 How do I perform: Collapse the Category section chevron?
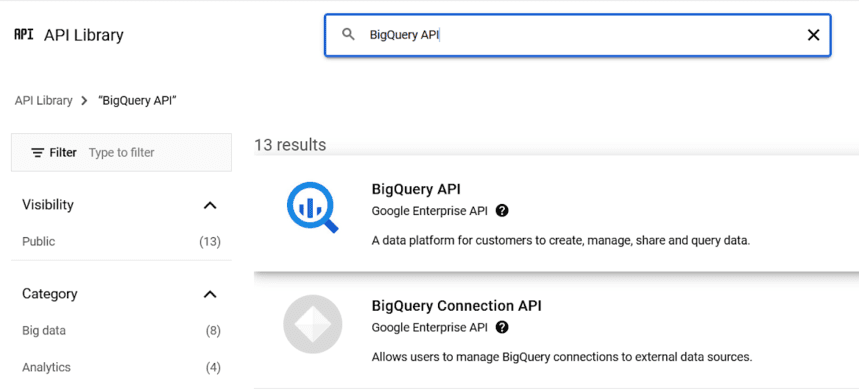coord(210,295)
